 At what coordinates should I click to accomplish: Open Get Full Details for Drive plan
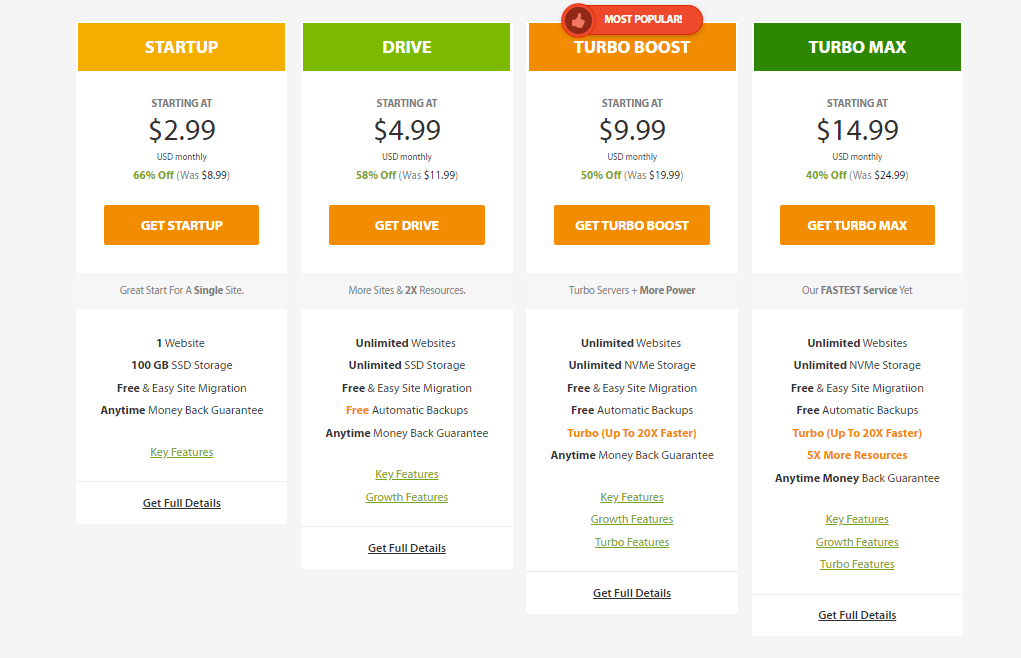(x=407, y=548)
